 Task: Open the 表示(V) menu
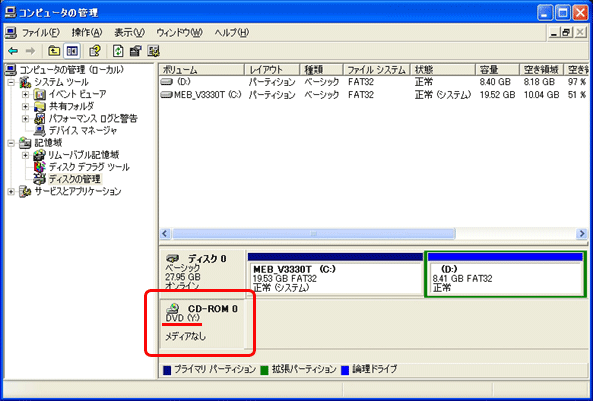[x=130, y=33]
